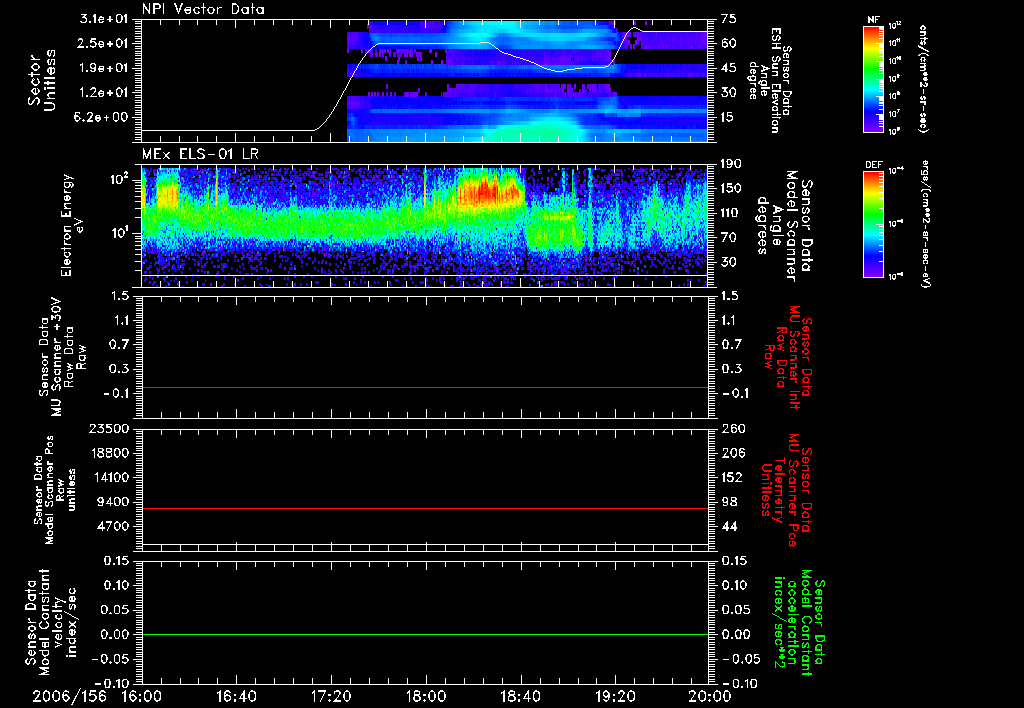Click the red line in Scanner Pos panel
Image resolution: width=1024 pixels, height=708 pixels.
coord(424,508)
